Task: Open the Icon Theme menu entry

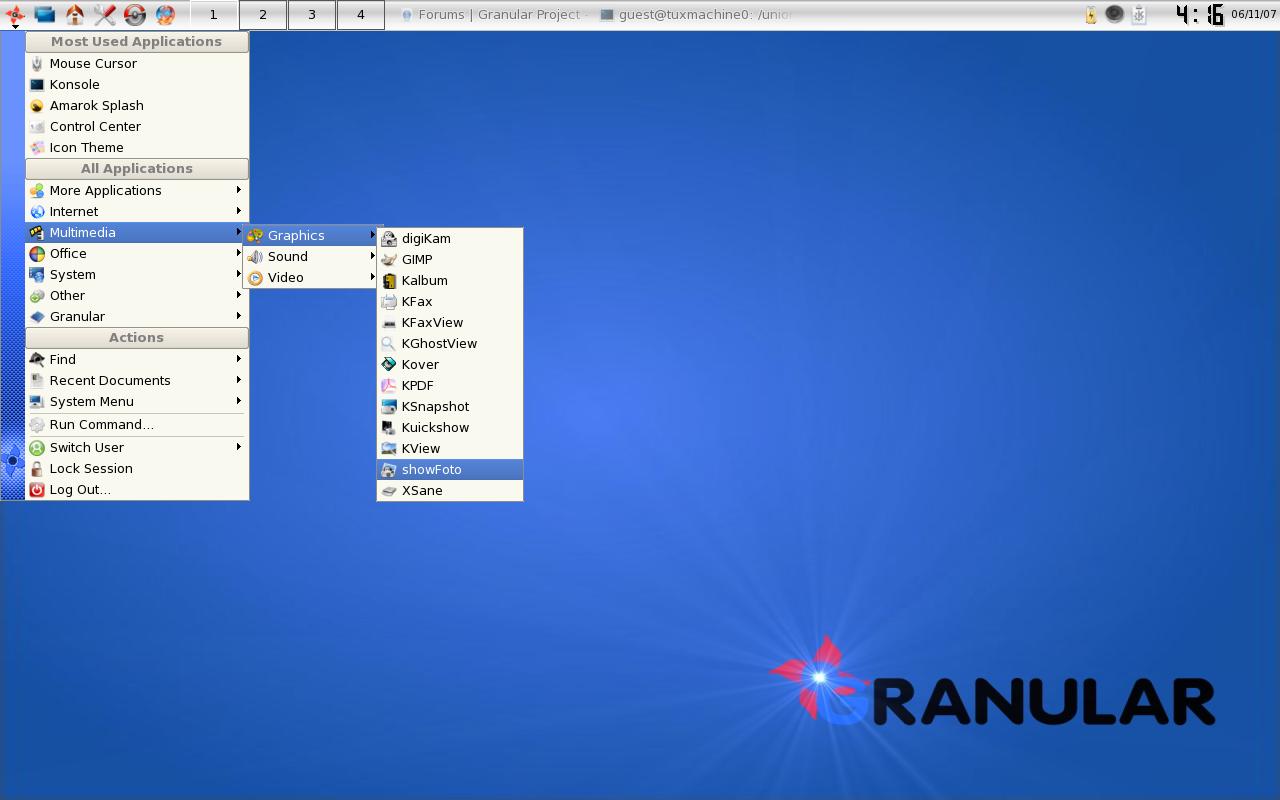Action: coord(137,147)
